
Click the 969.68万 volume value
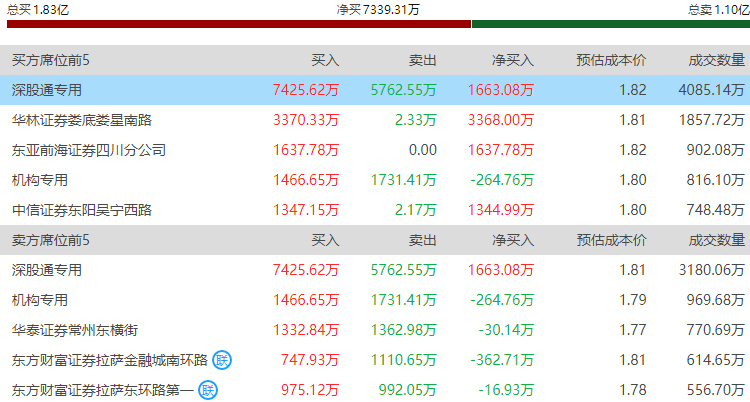pos(716,300)
